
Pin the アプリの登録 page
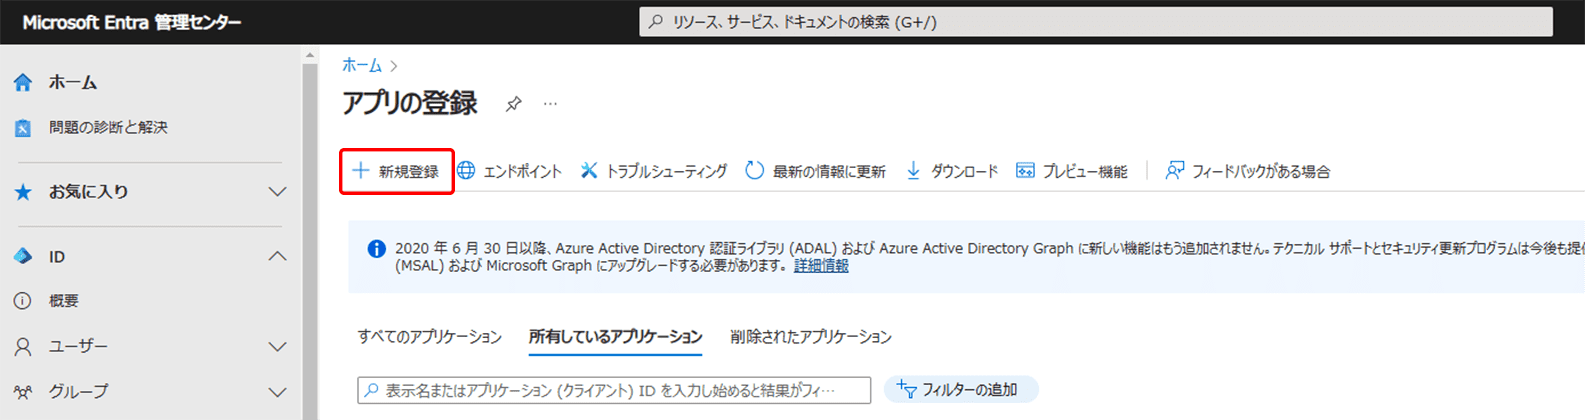pyautogui.click(x=513, y=104)
